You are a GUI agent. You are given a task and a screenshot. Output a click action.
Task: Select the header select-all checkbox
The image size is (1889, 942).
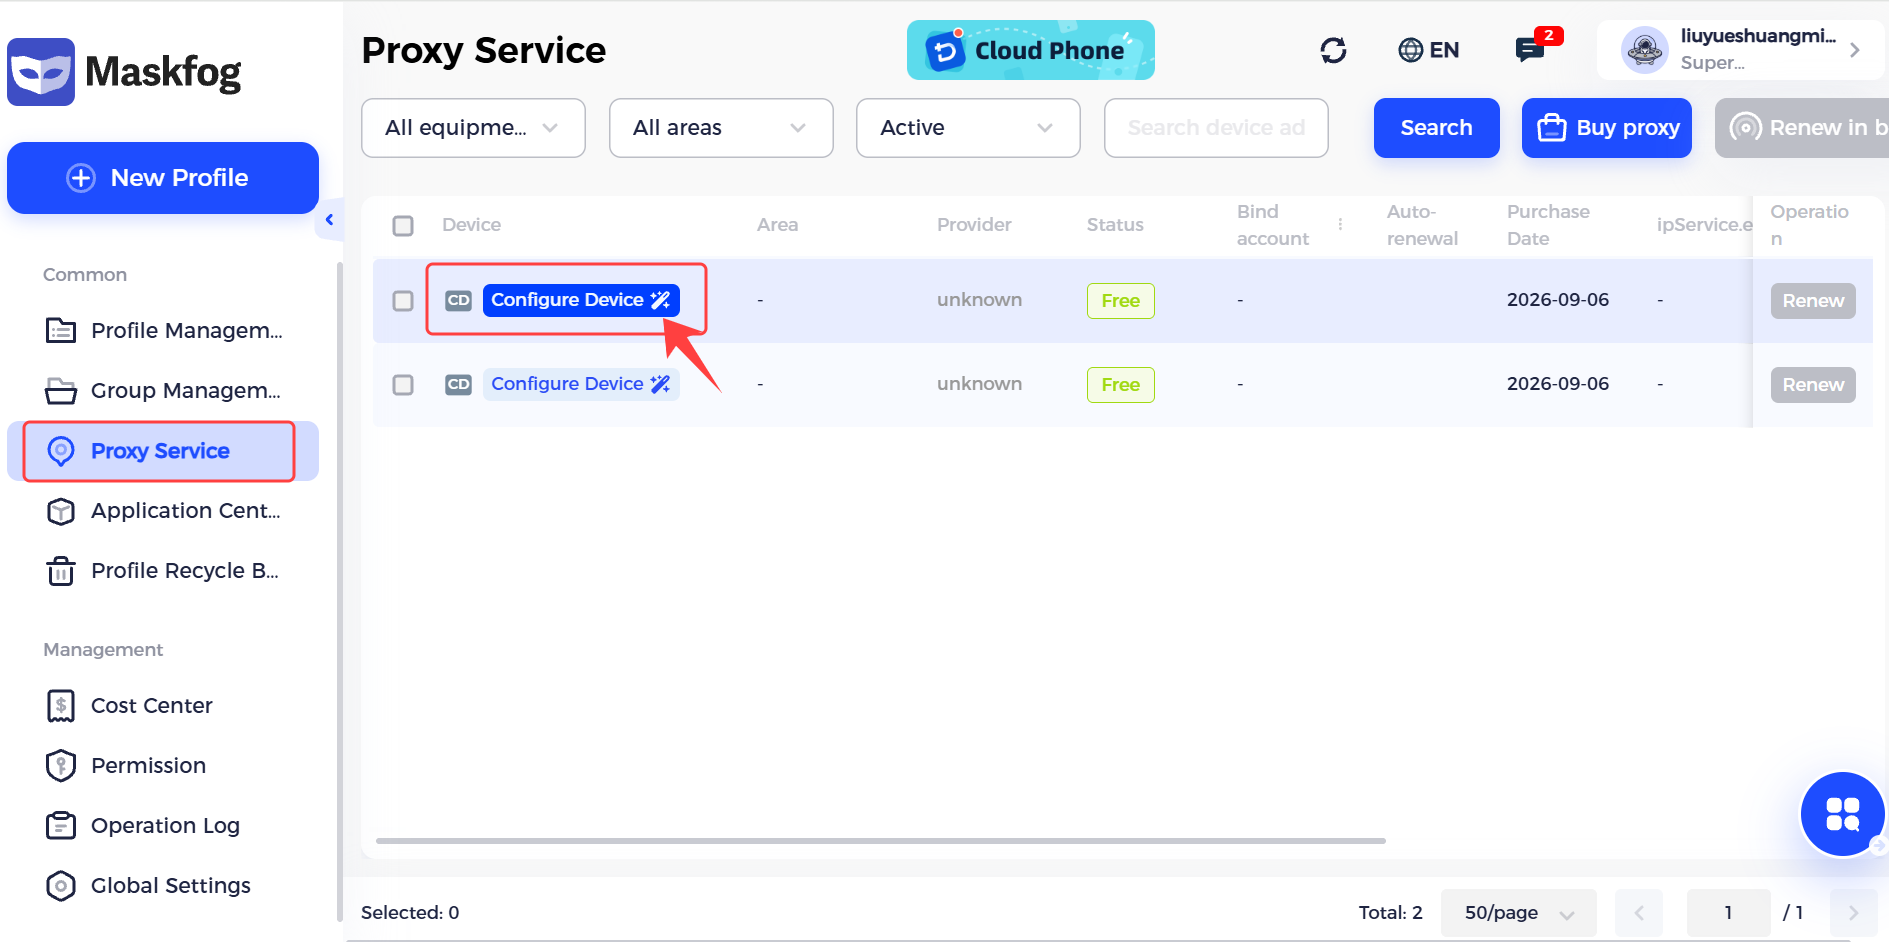click(x=403, y=225)
